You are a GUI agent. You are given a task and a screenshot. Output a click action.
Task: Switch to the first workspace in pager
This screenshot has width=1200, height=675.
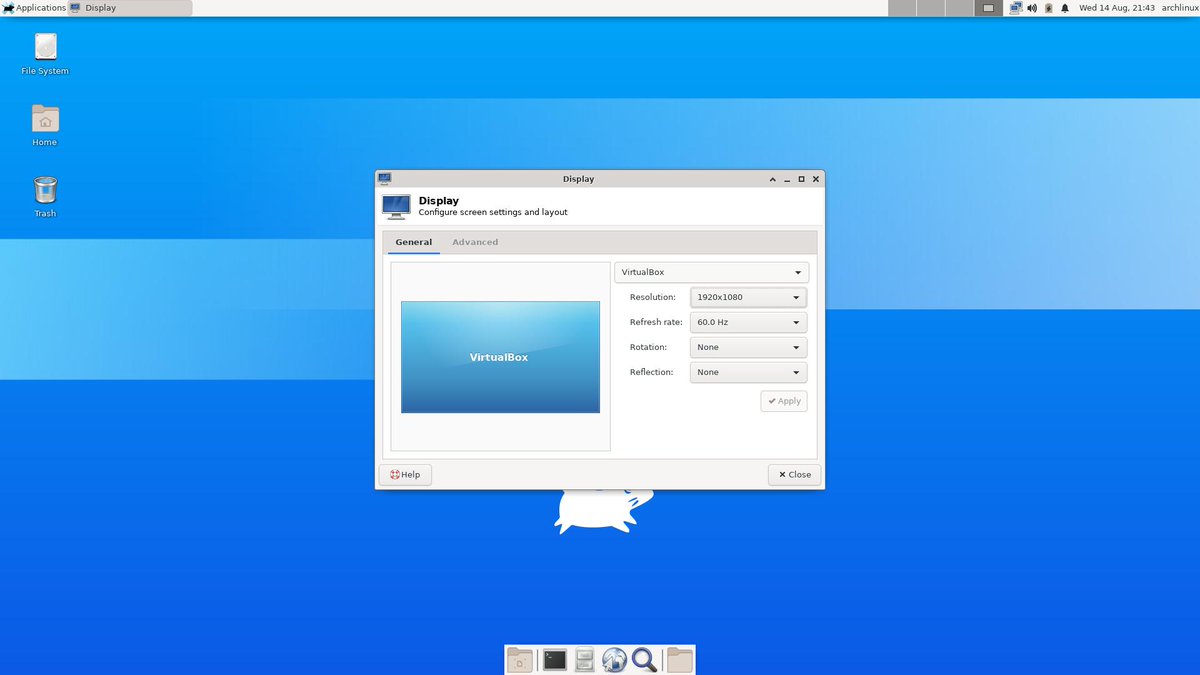click(901, 8)
